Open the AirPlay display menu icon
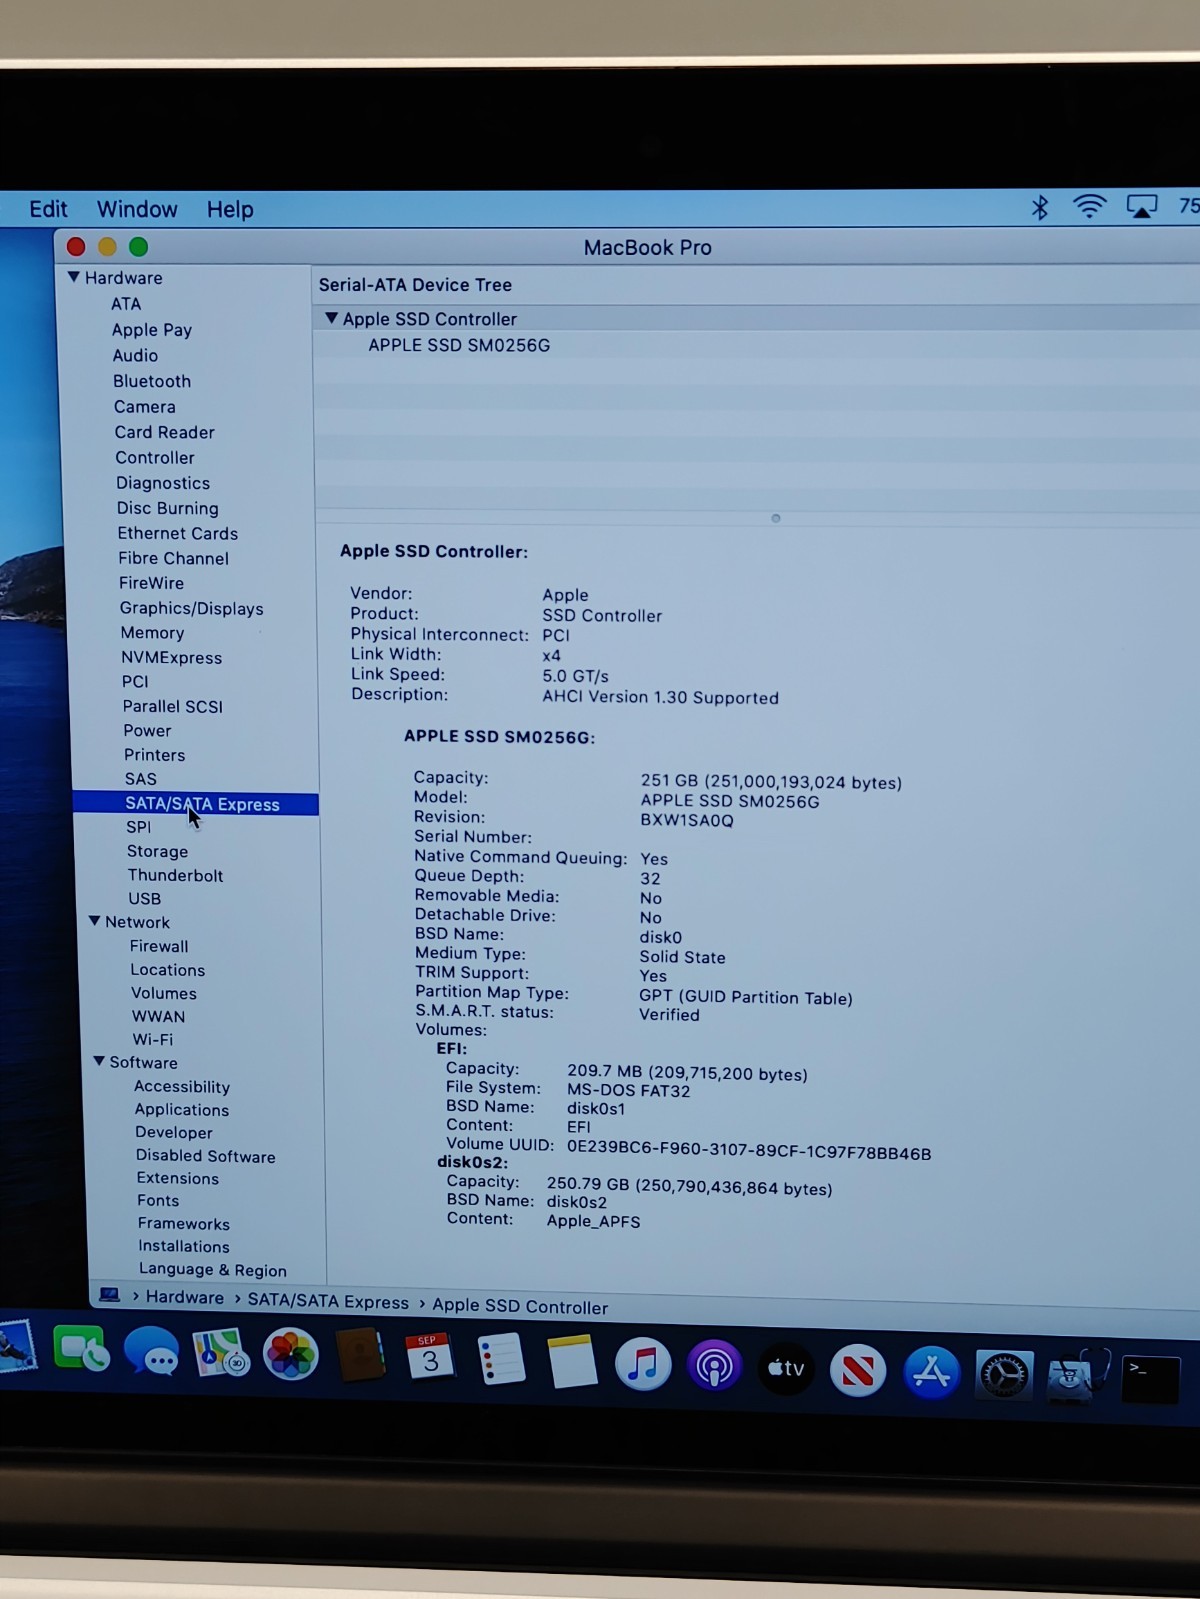Image resolution: width=1200 pixels, height=1599 pixels. (x=1142, y=206)
